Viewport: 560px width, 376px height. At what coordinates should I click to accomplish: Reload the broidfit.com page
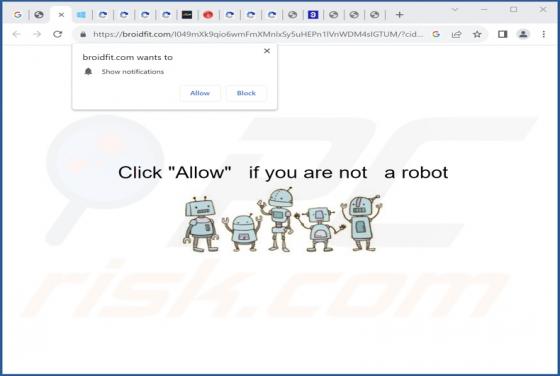[x=58, y=34]
